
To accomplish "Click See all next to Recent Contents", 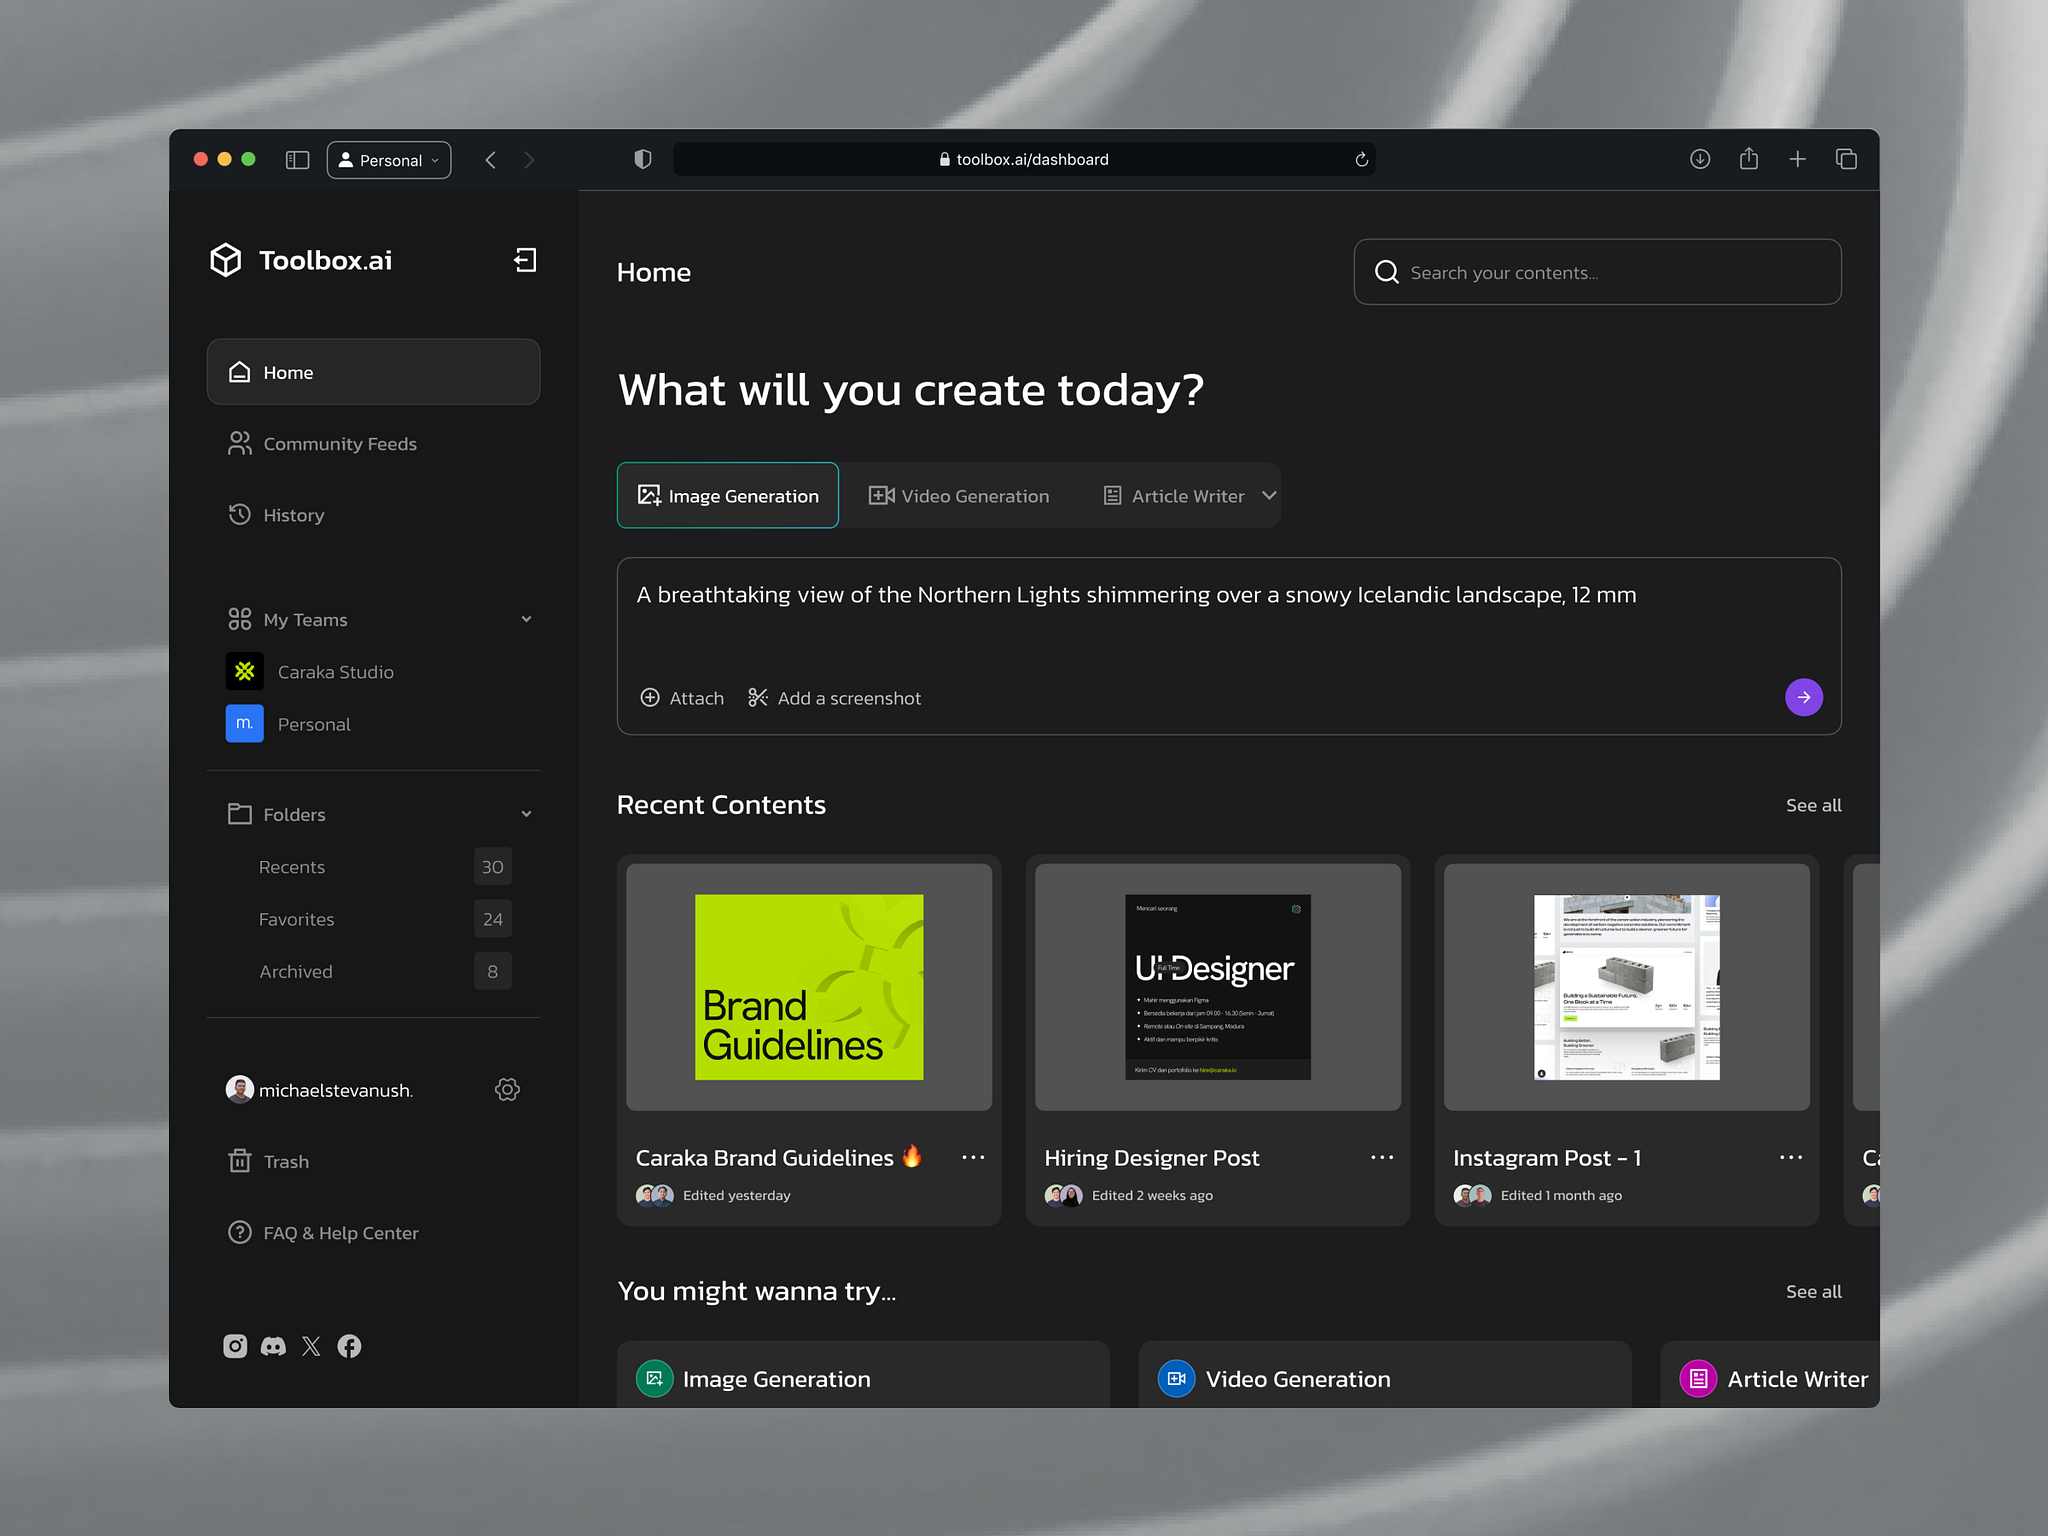I will pos(1813,805).
